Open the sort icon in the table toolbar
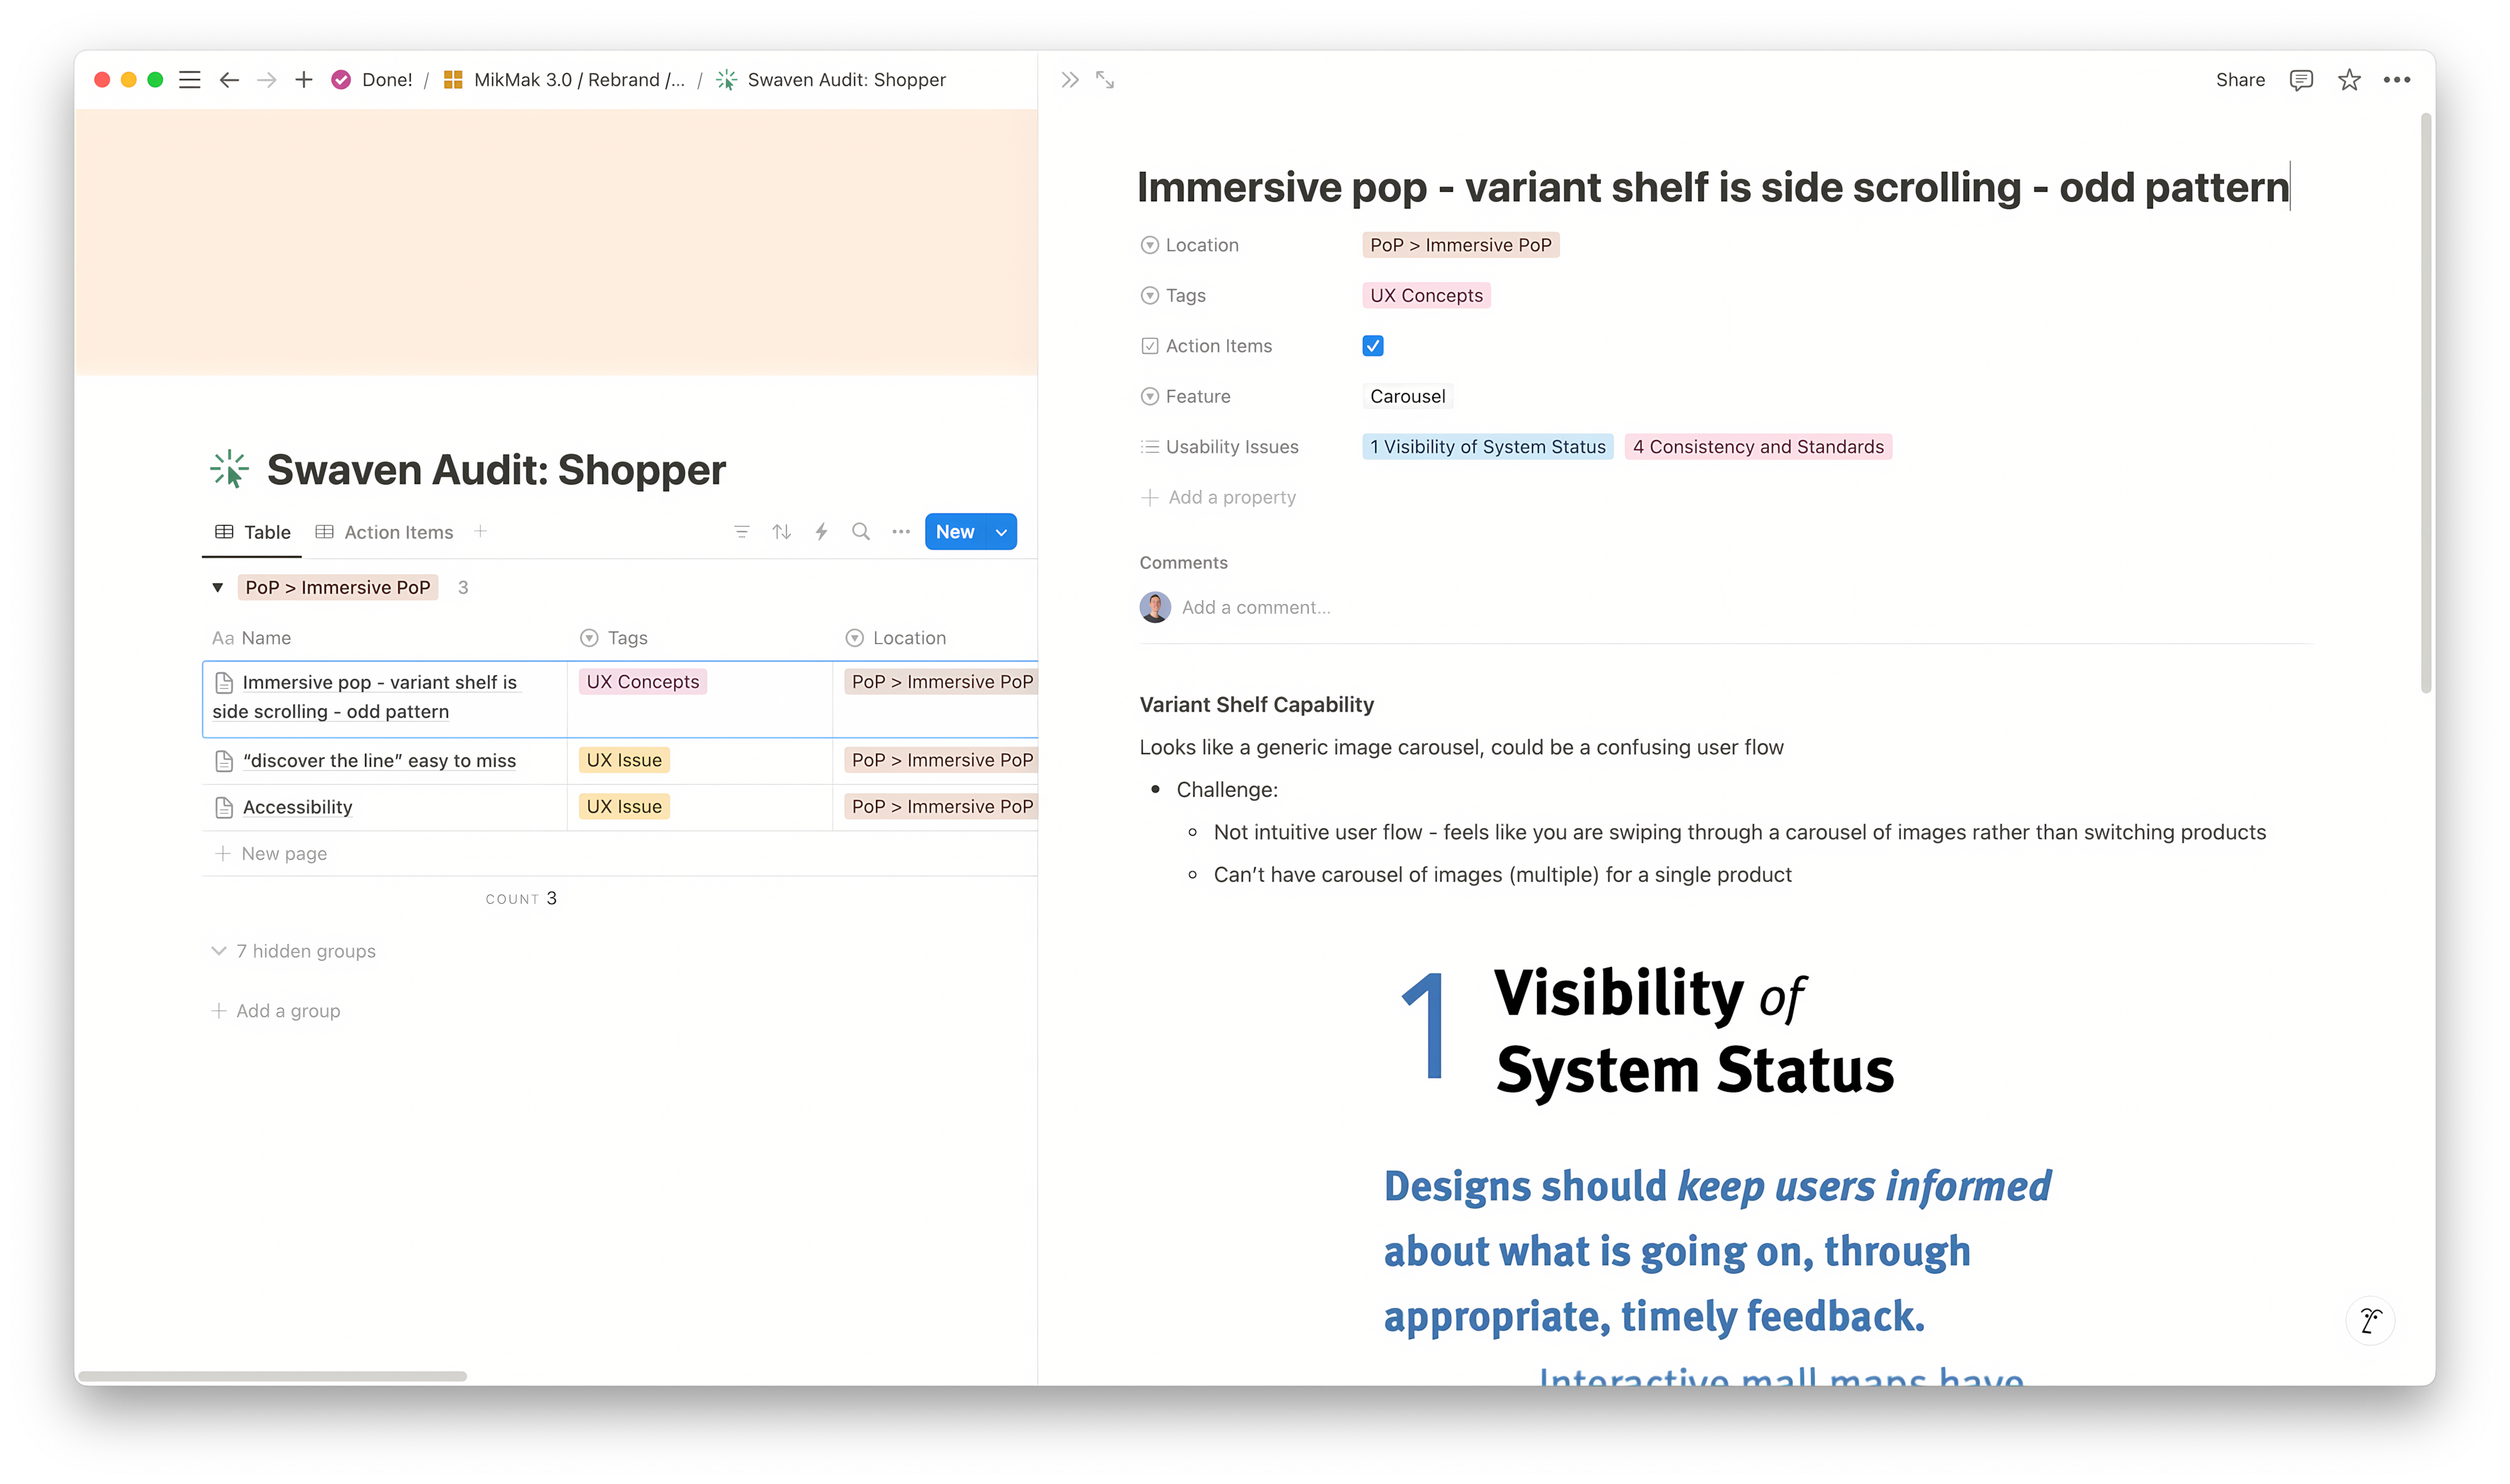Viewport: 2510px width, 1484px height. click(x=781, y=531)
